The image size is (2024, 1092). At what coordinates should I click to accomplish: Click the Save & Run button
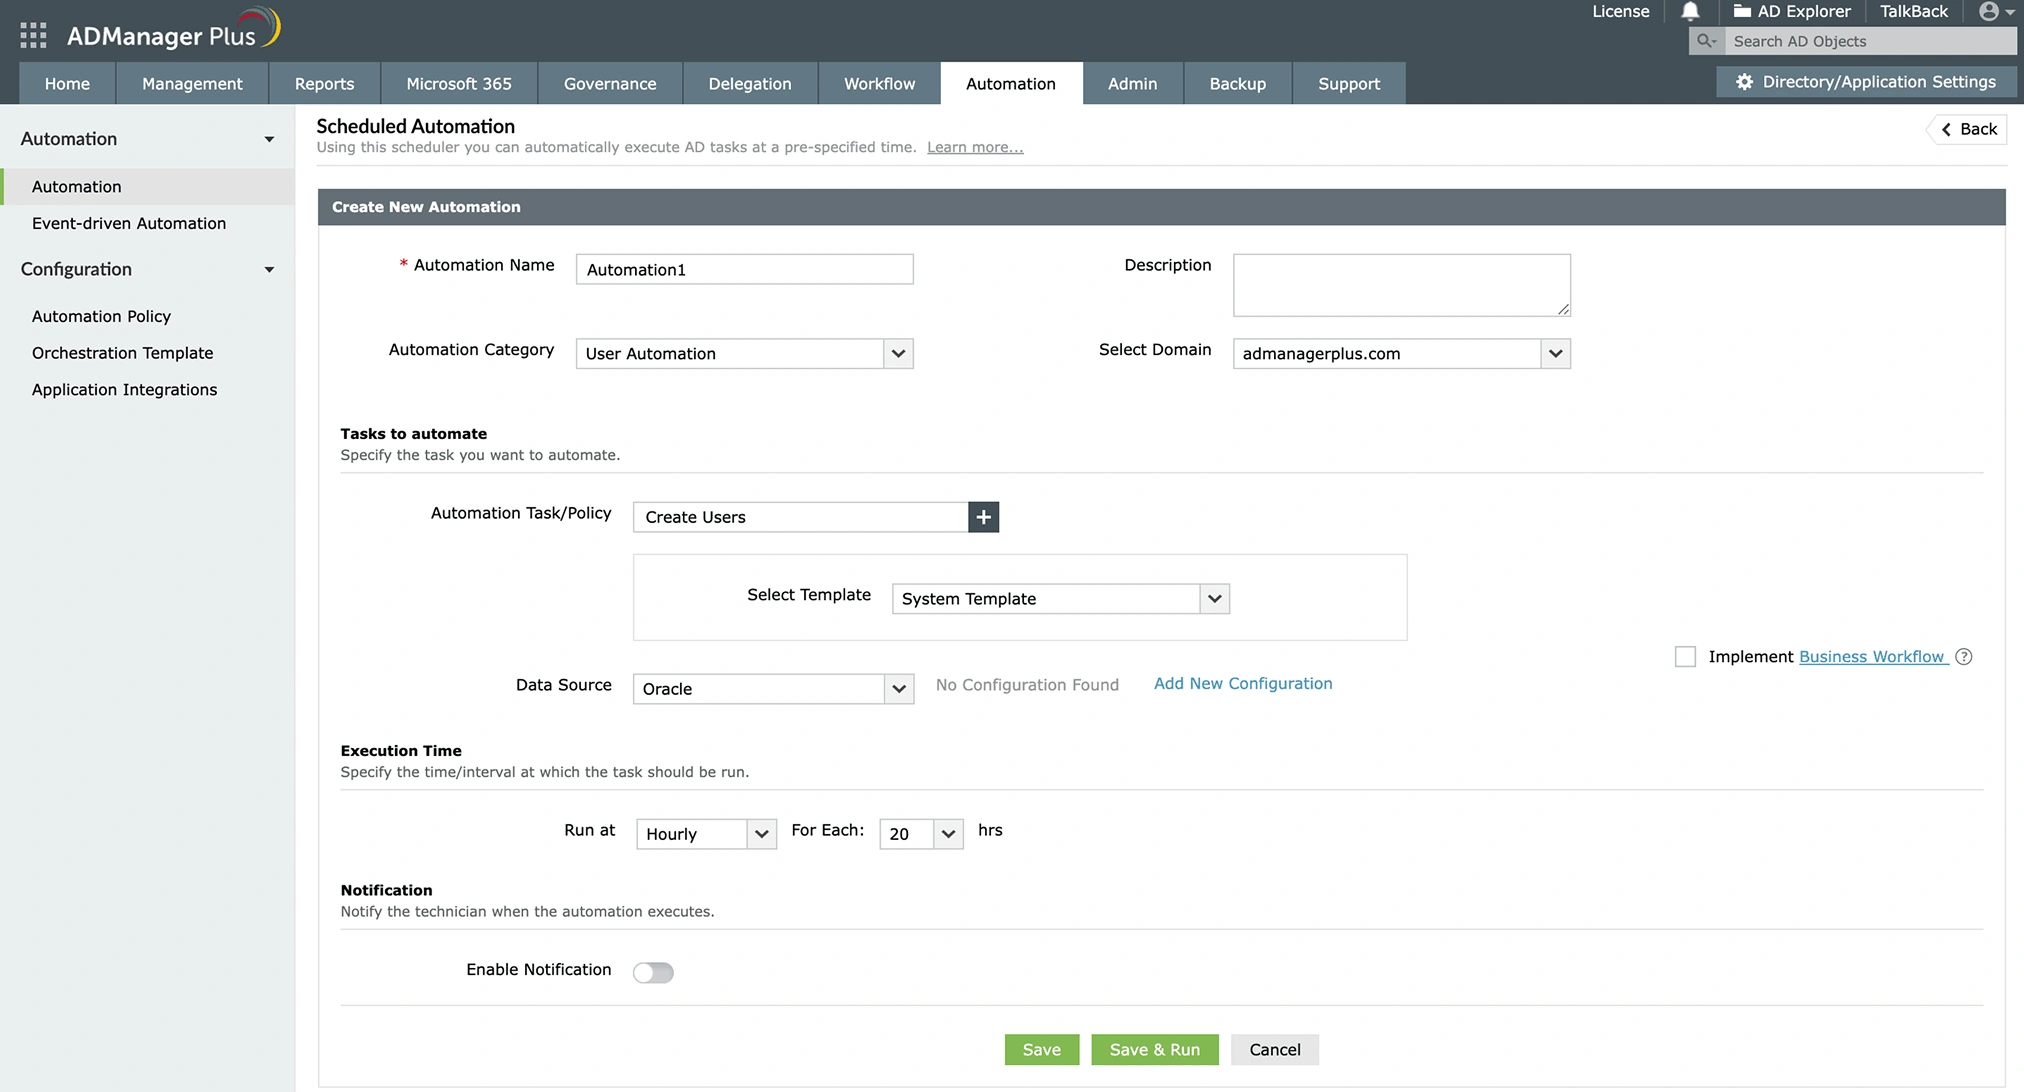[1154, 1049]
